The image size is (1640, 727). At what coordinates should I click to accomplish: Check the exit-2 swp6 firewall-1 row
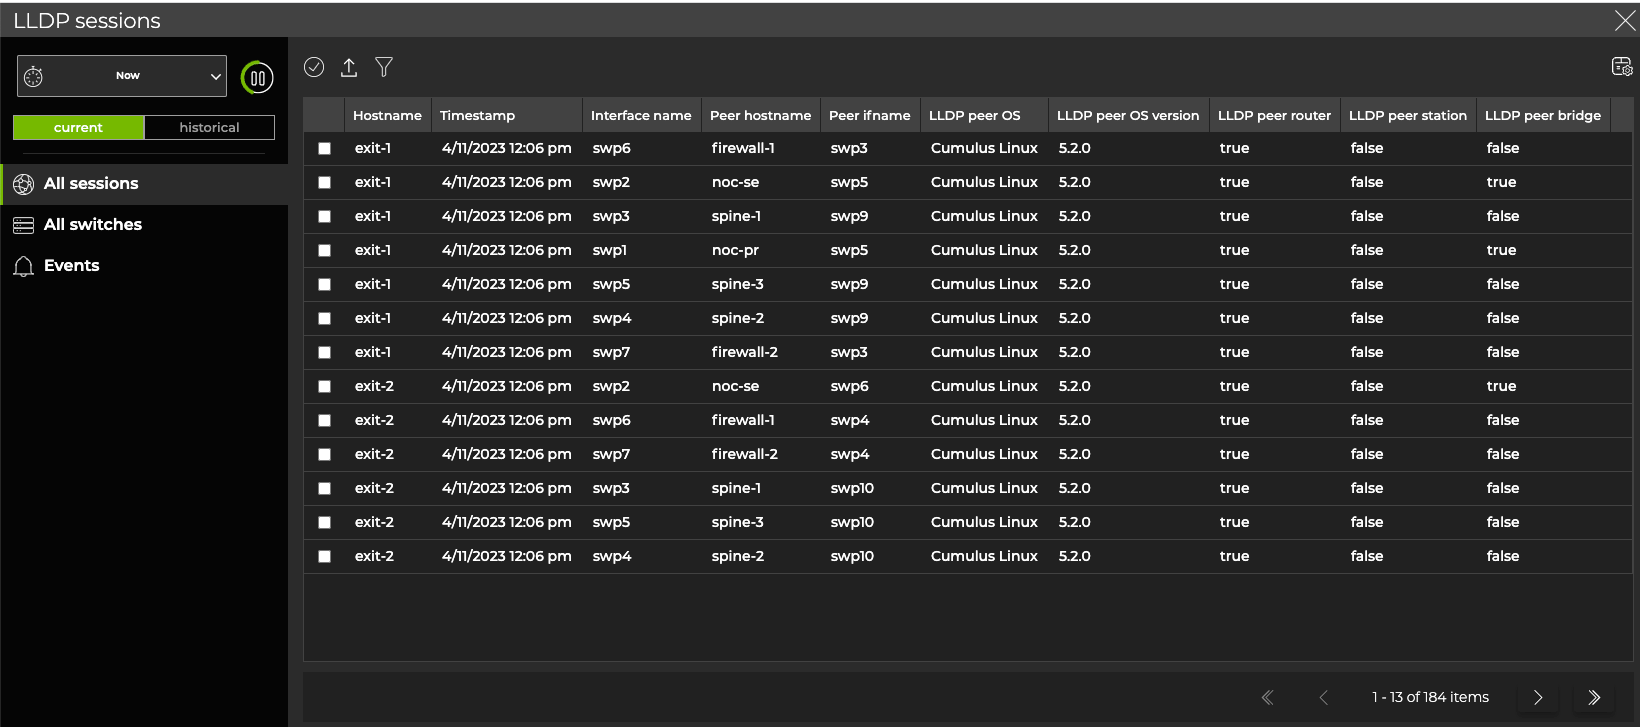(324, 421)
